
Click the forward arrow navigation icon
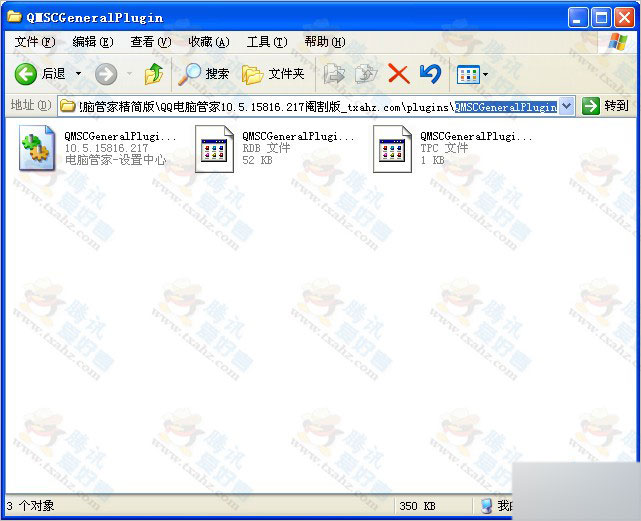point(106,74)
